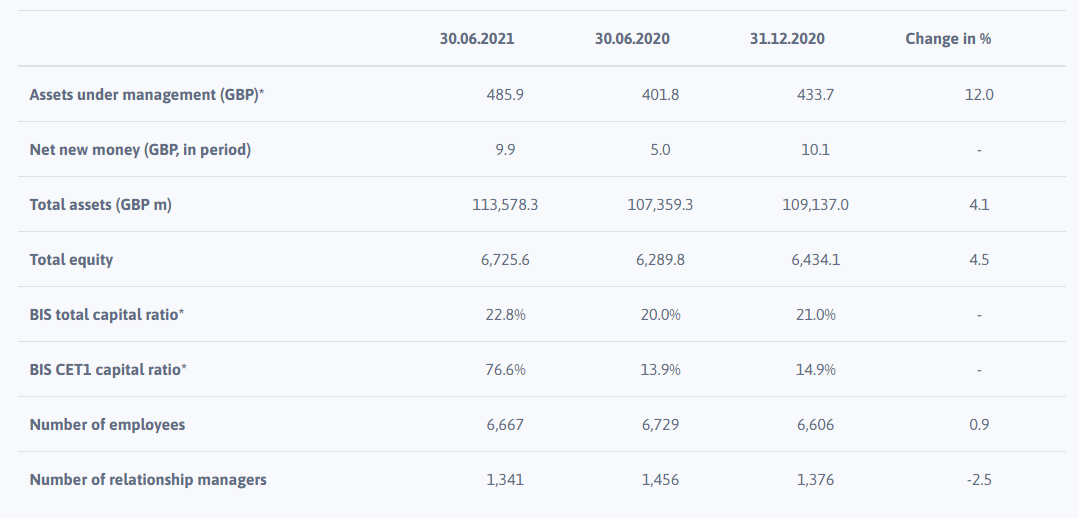Click the Total equity row label
Viewport: 1079px width, 518px height.
[71, 260]
